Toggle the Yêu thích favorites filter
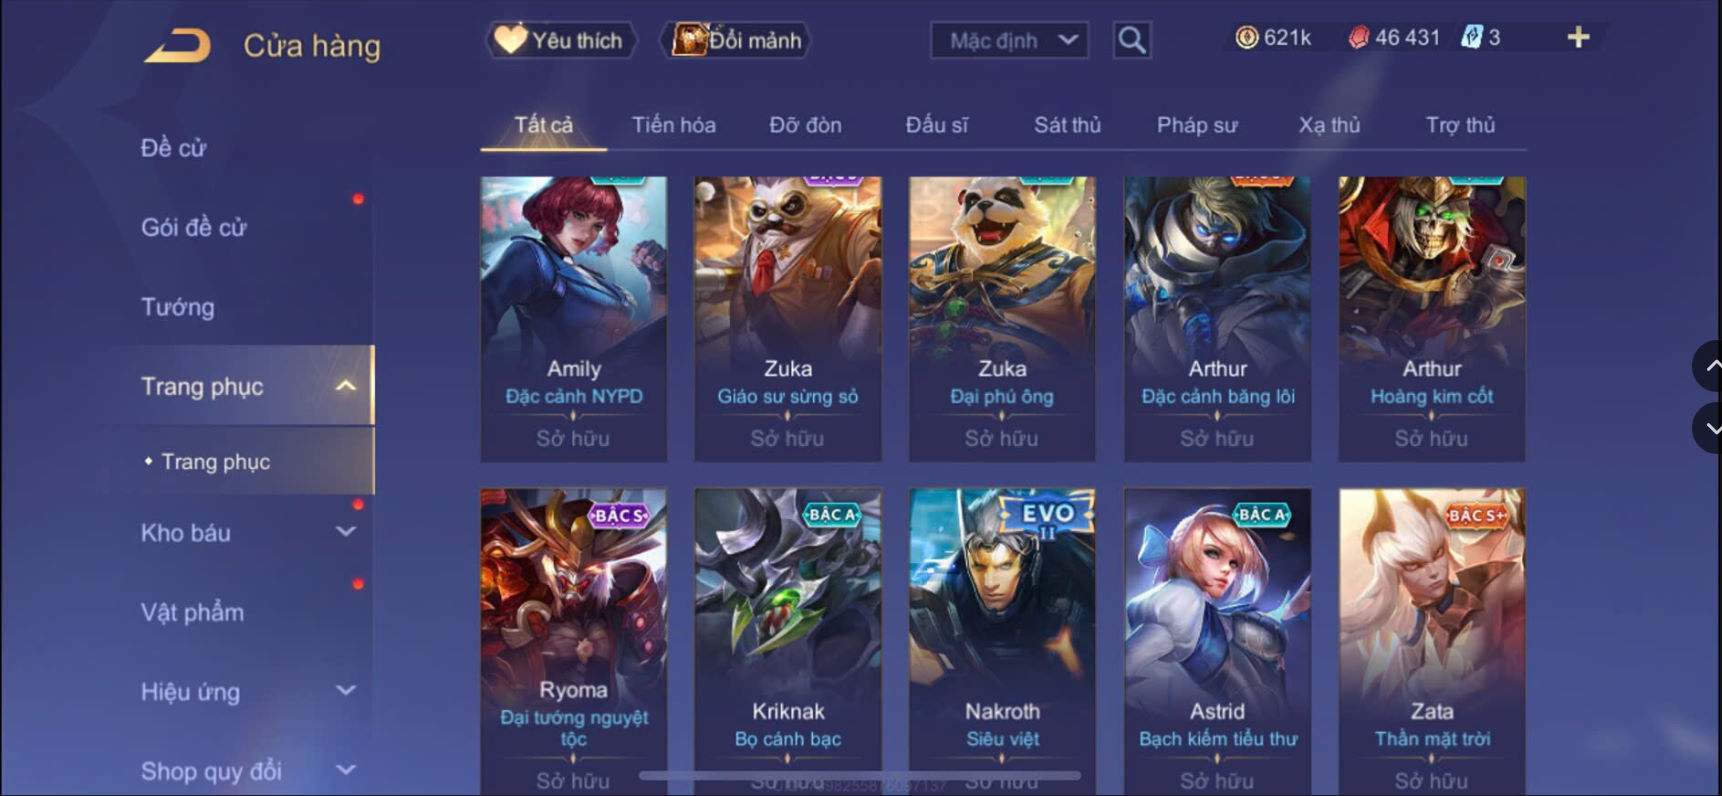Screen dimensions: 1722x796 coord(561,40)
